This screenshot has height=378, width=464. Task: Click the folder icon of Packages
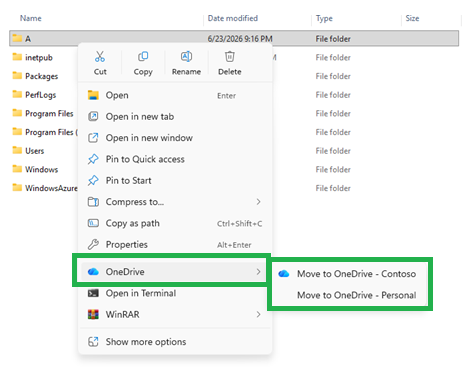click(17, 76)
